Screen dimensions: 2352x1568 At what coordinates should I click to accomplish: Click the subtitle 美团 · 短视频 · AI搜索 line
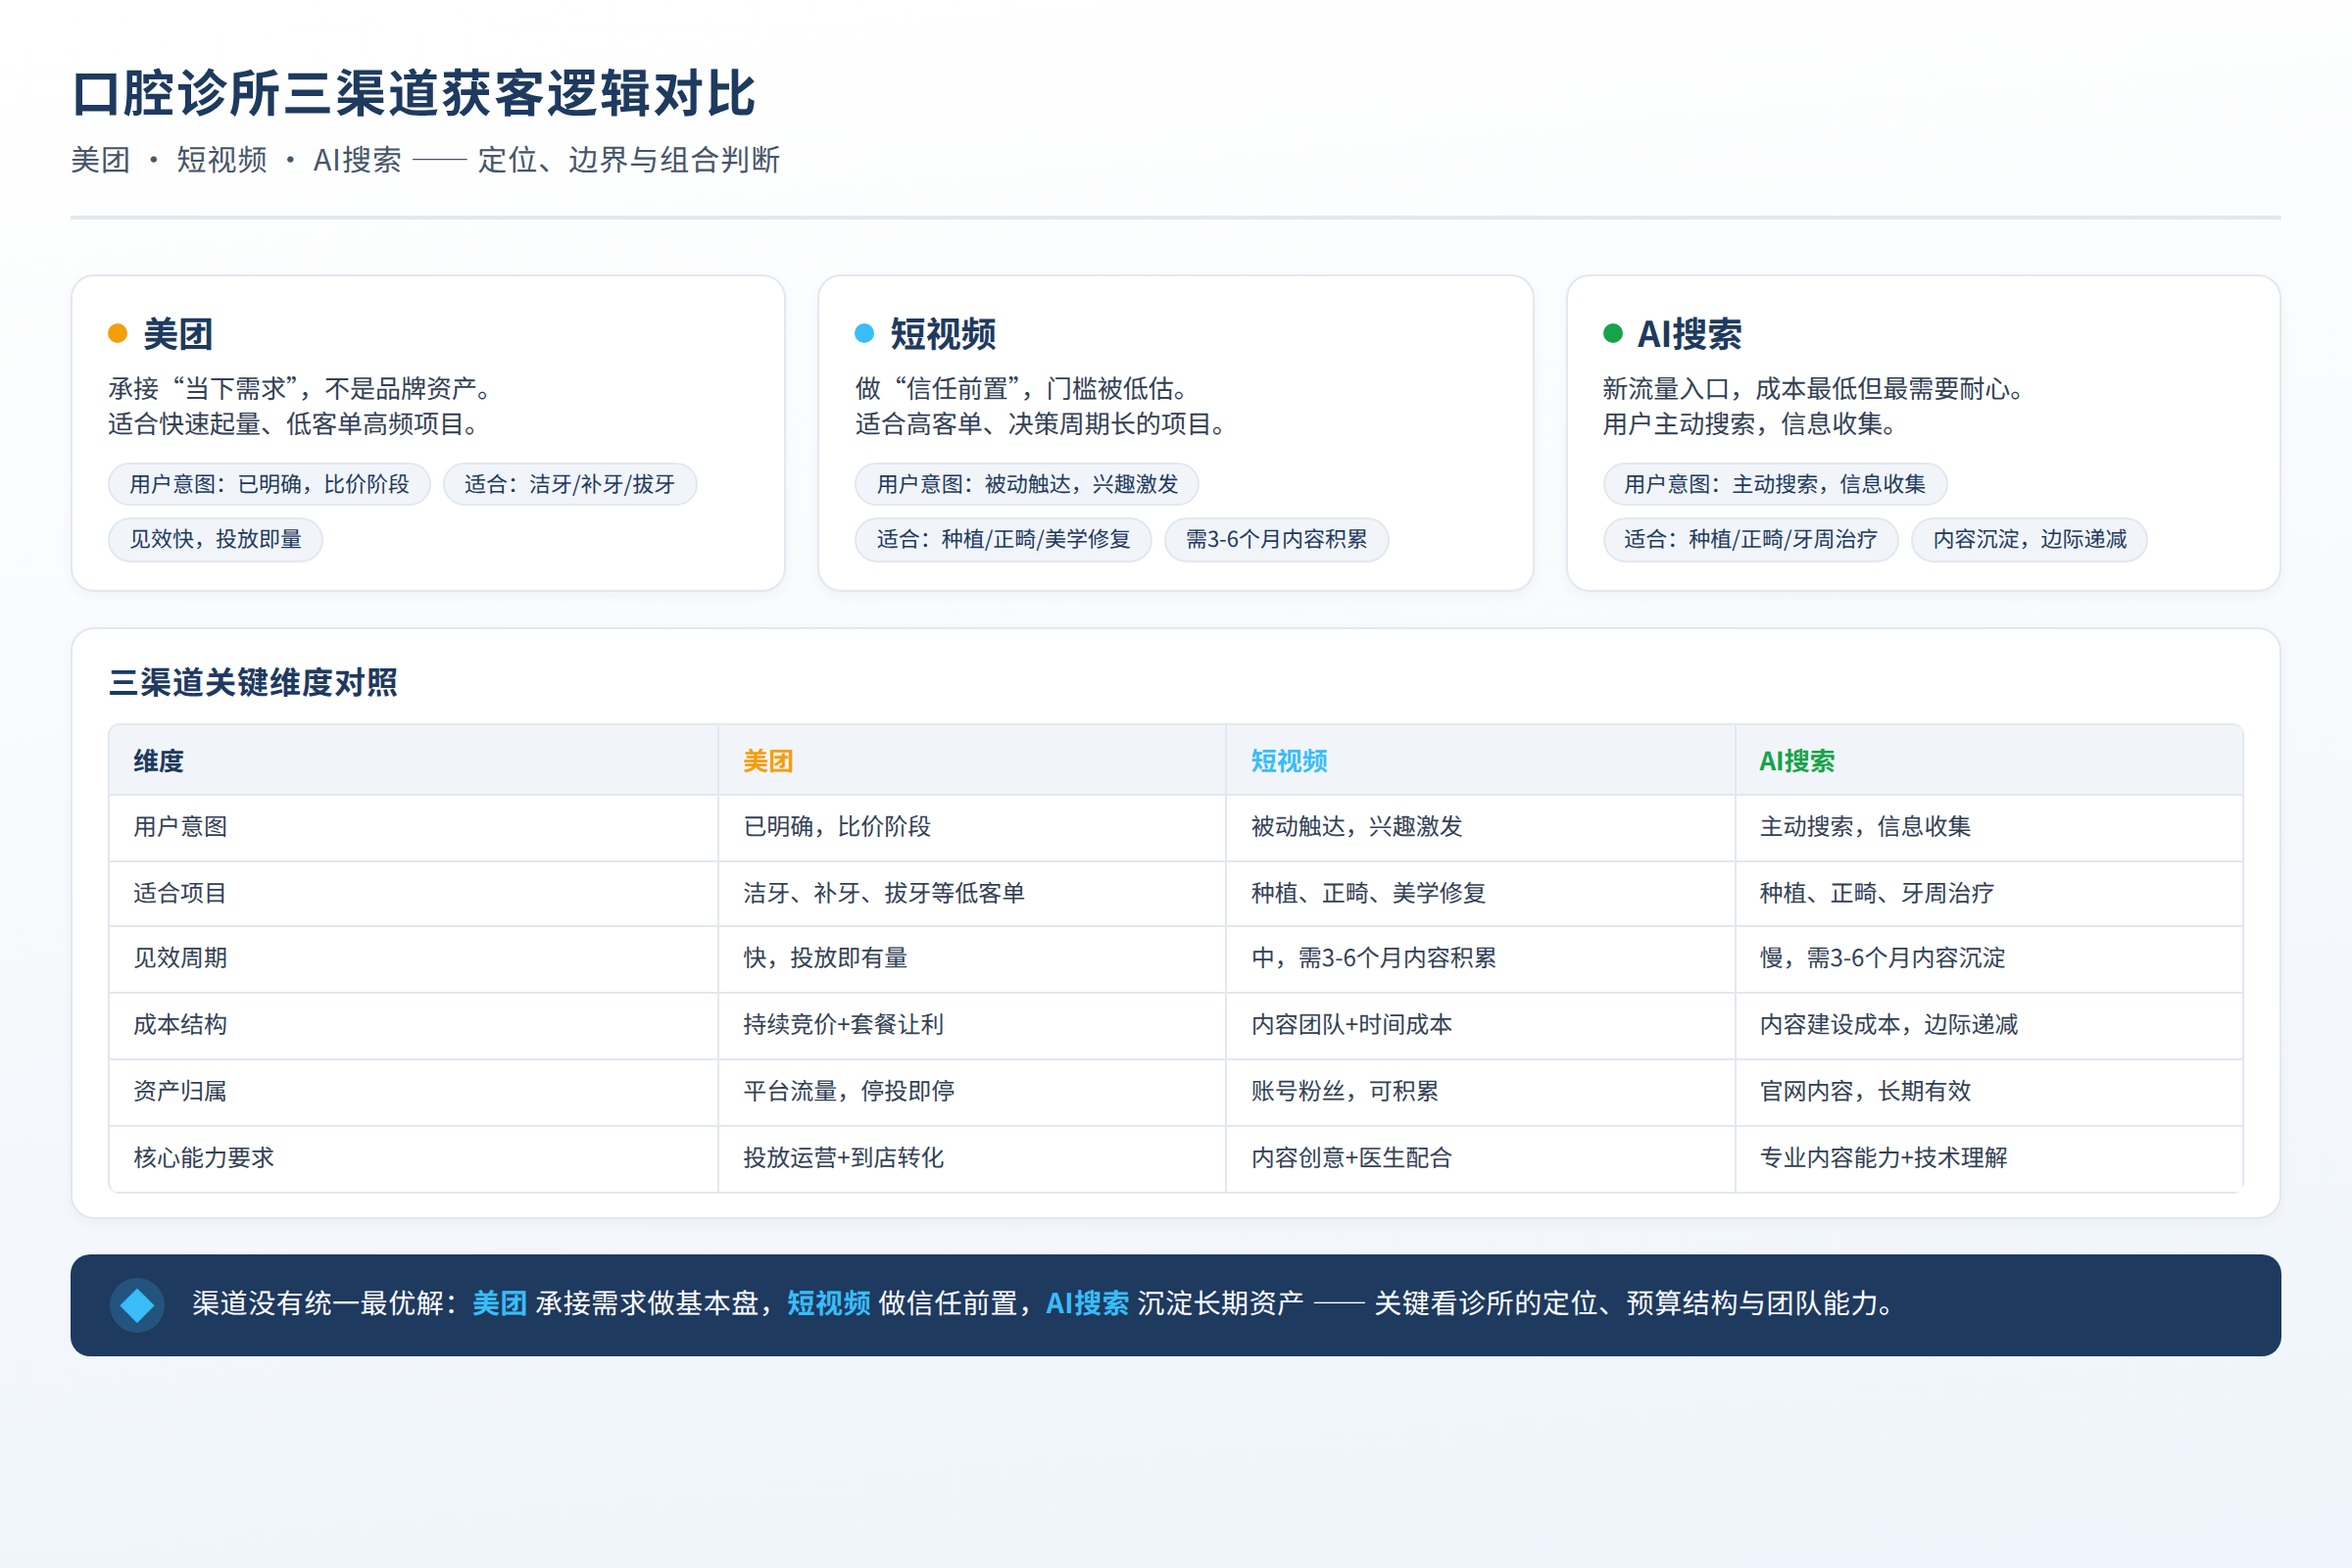pyautogui.click(x=425, y=160)
